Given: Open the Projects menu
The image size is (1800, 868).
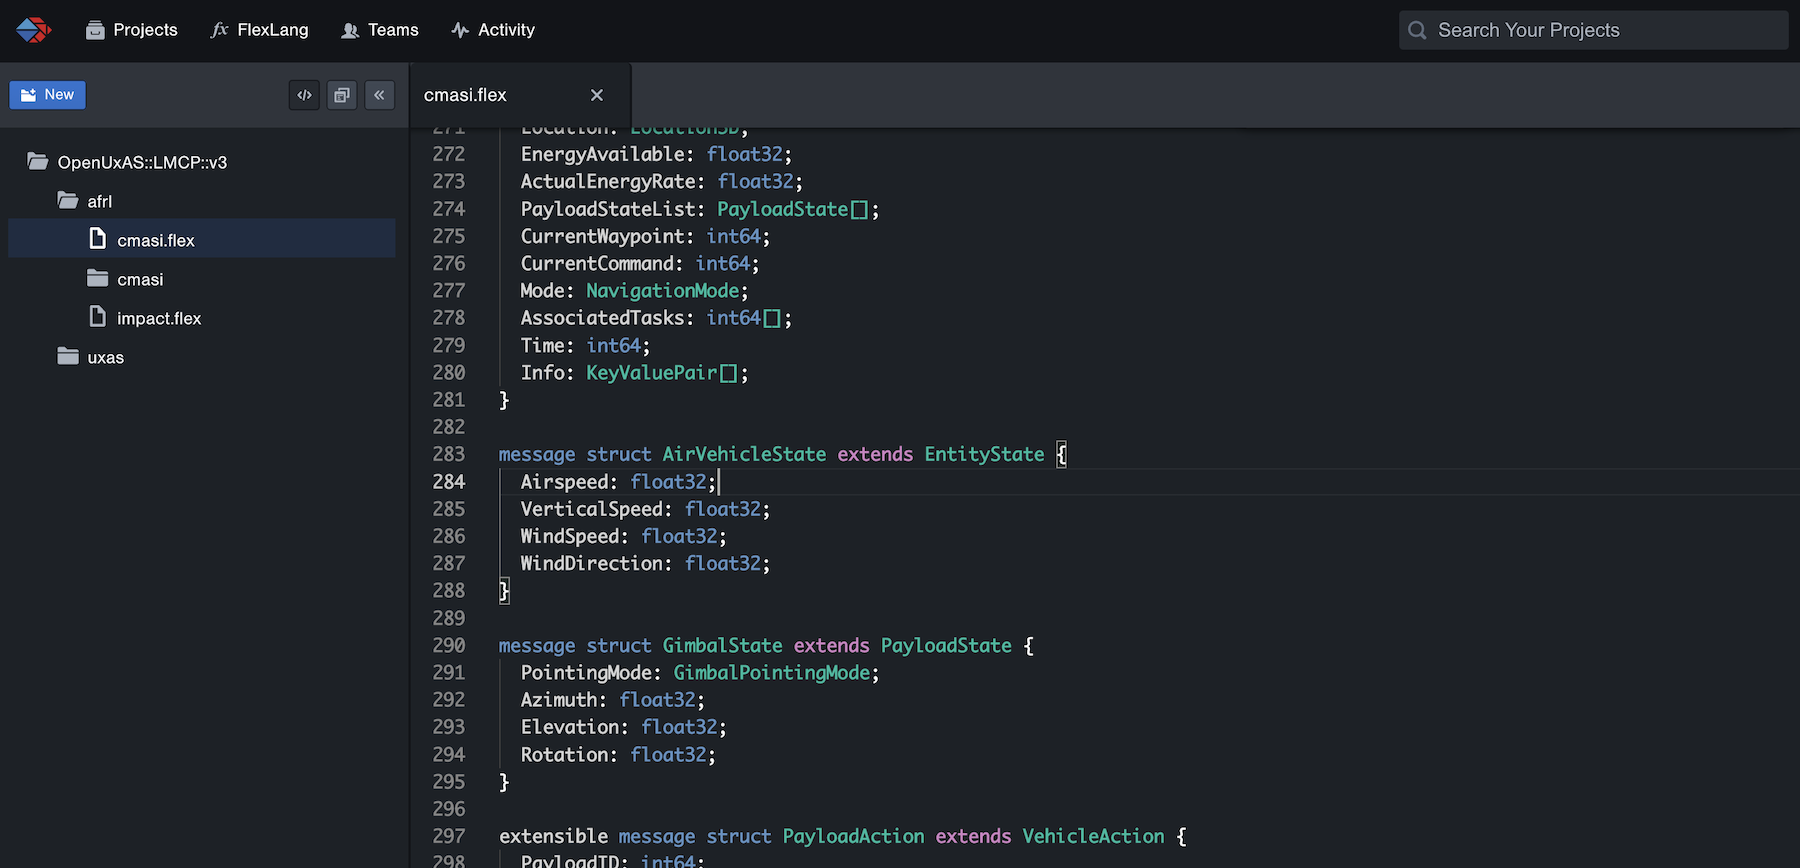Looking at the screenshot, I should [x=131, y=30].
